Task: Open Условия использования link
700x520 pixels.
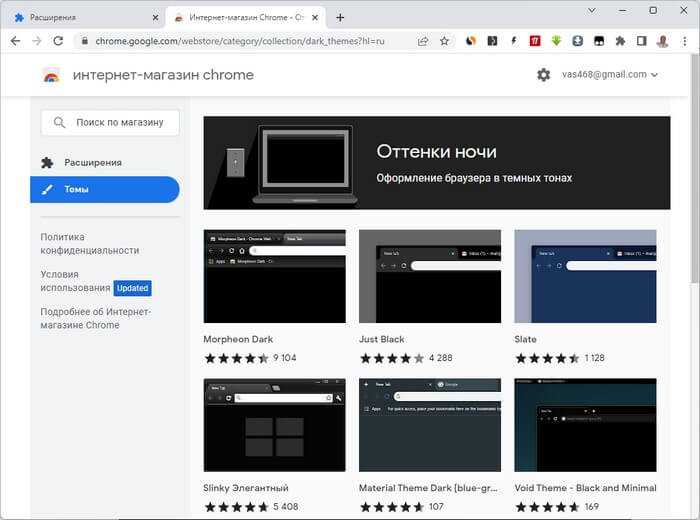Action: (x=75, y=281)
